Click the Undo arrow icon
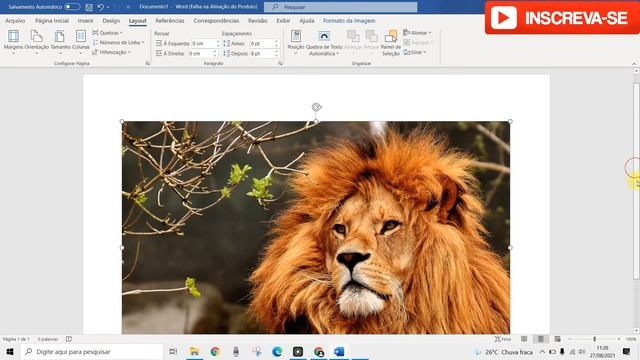This screenshot has width=640, height=360. click(x=100, y=7)
